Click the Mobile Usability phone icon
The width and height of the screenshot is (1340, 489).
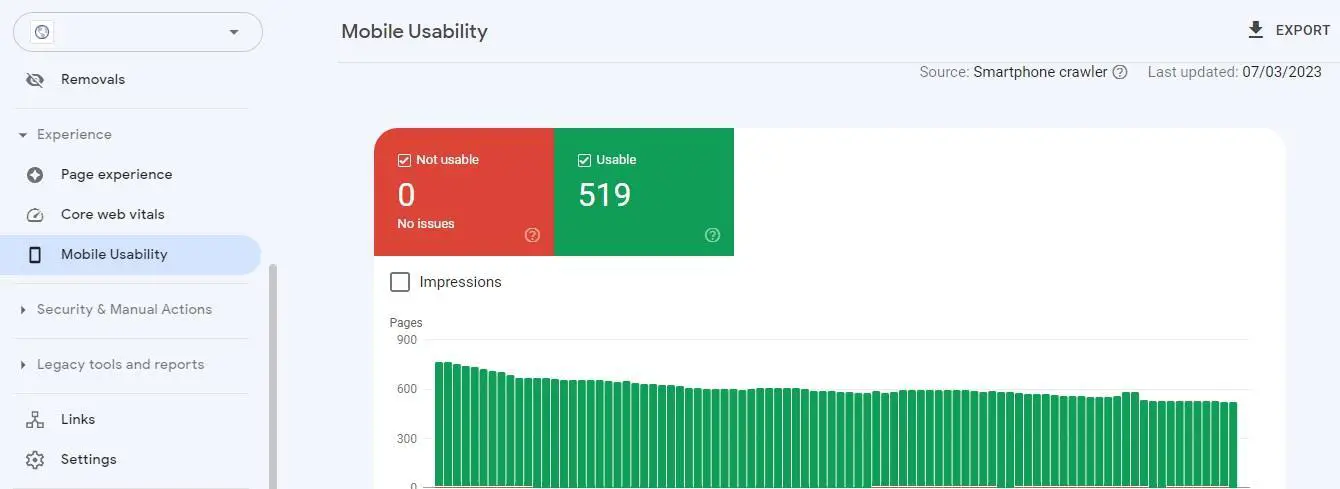point(35,254)
